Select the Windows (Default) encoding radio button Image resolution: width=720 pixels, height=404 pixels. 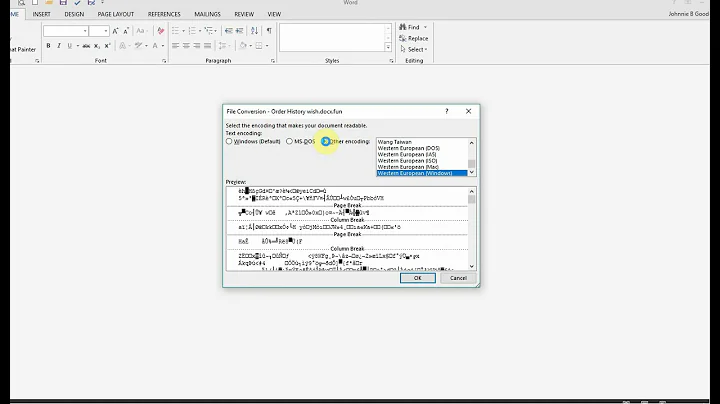pyautogui.click(x=229, y=141)
